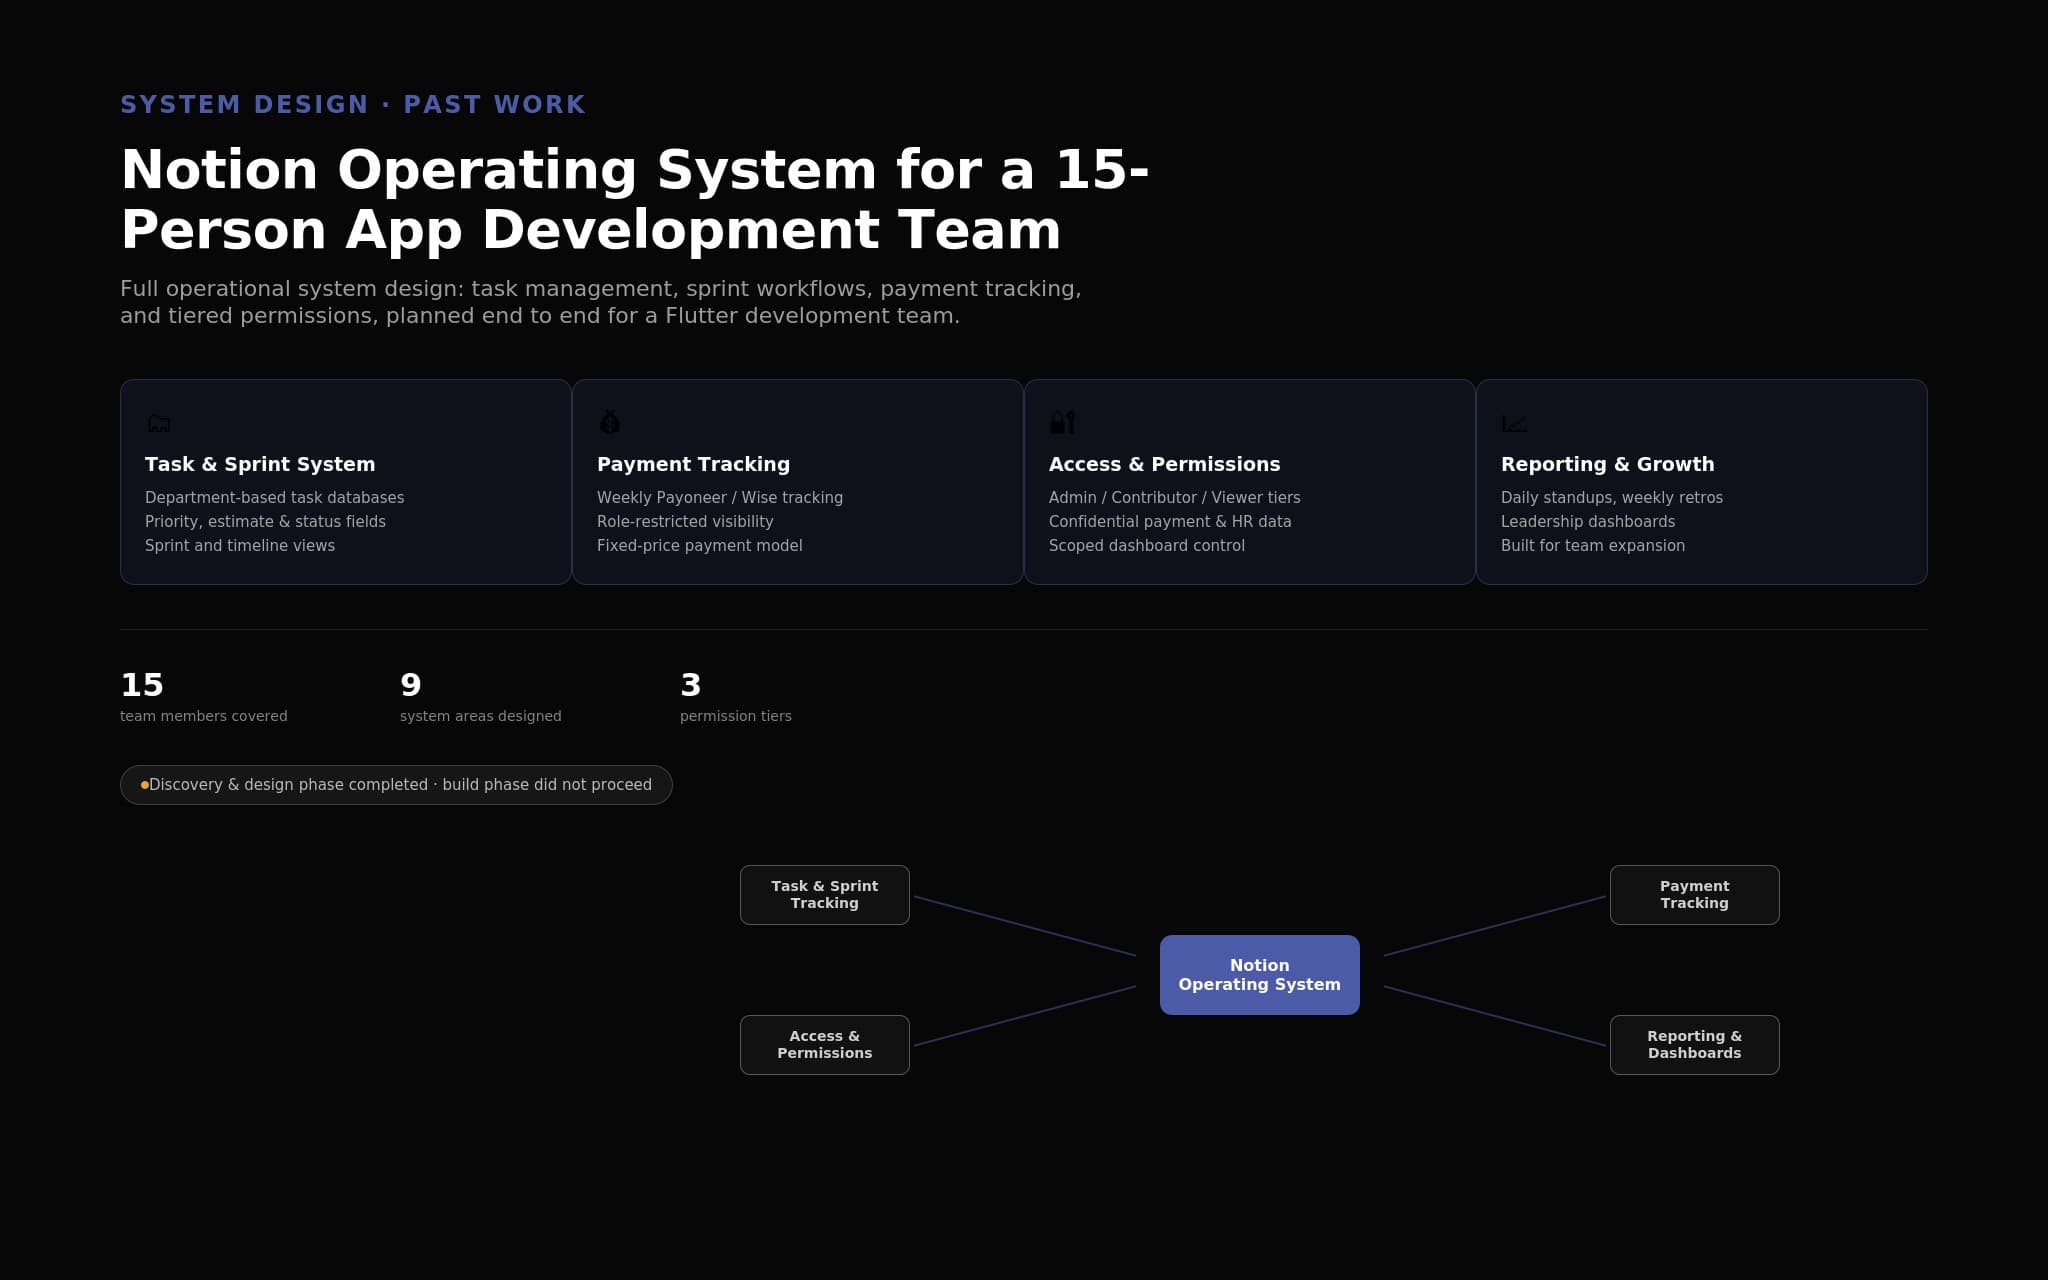Click the team members covered label

coord(204,716)
